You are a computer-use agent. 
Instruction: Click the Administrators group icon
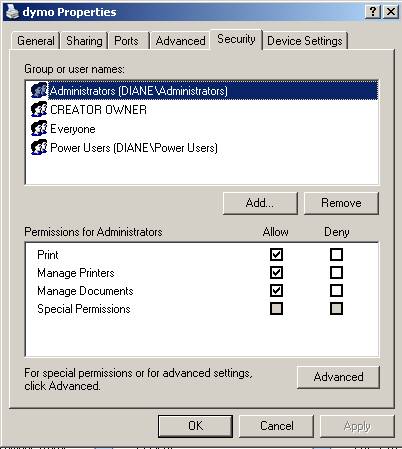(x=39, y=90)
